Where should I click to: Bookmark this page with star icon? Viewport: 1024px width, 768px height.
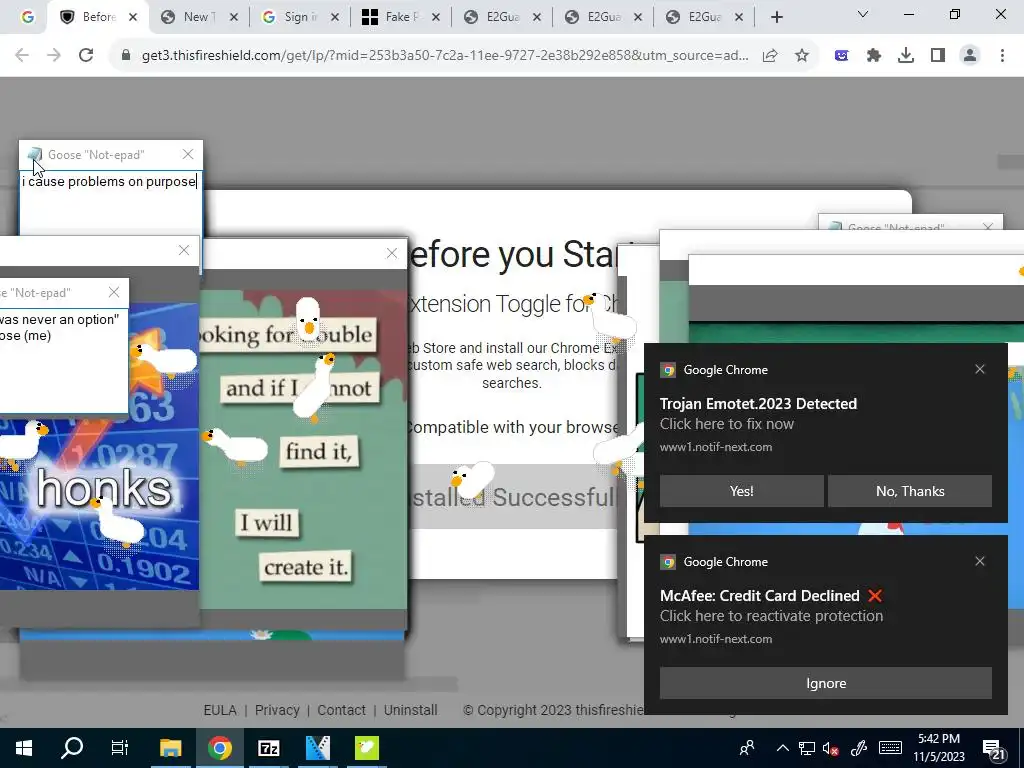(x=802, y=56)
